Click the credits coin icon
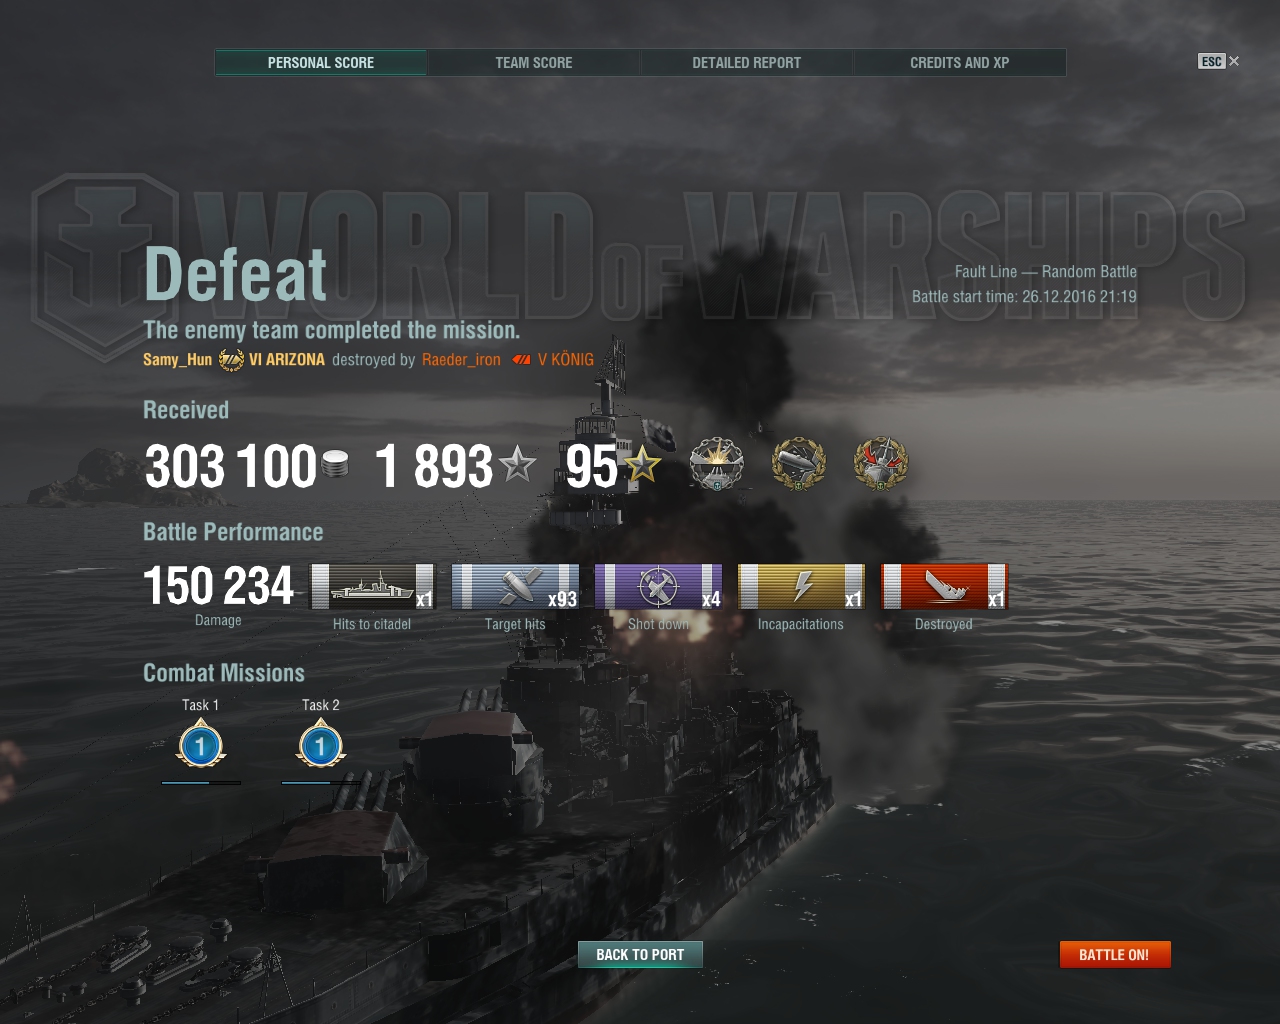This screenshot has height=1024, width=1280. point(336,464)
